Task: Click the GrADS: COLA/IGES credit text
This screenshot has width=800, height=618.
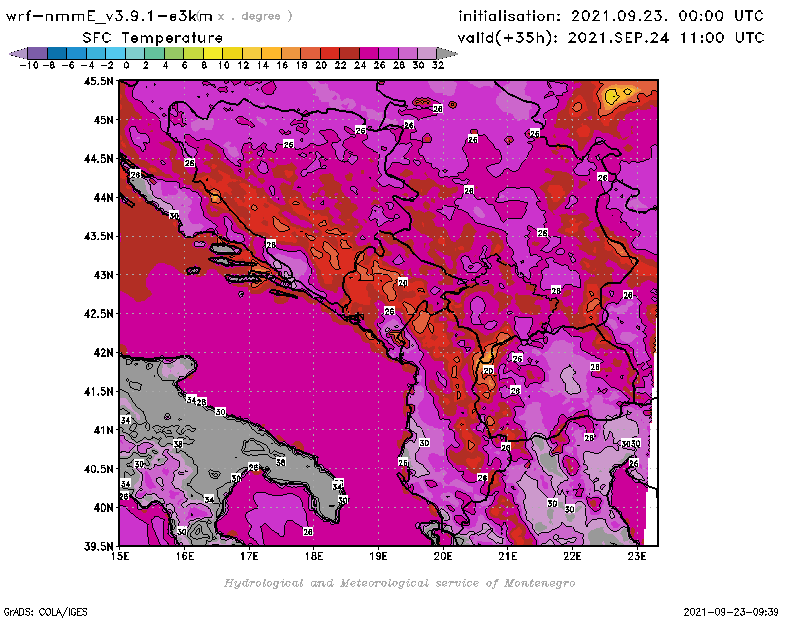Action: click(39, 610)
